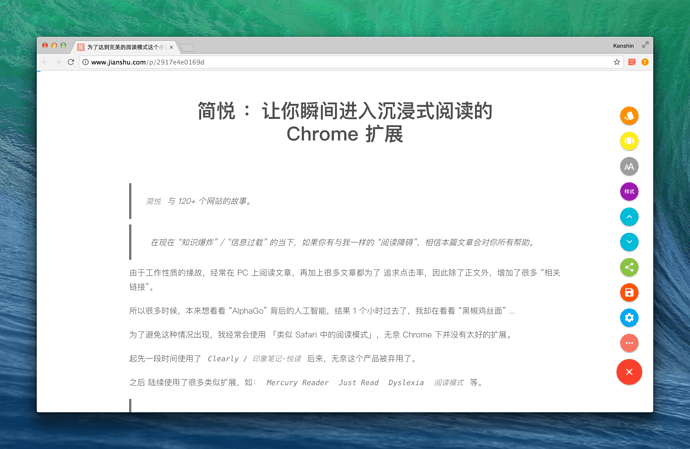Open the gray AA font size button
Viewport: 690px width, 449px height.
[x=629, y=166]
